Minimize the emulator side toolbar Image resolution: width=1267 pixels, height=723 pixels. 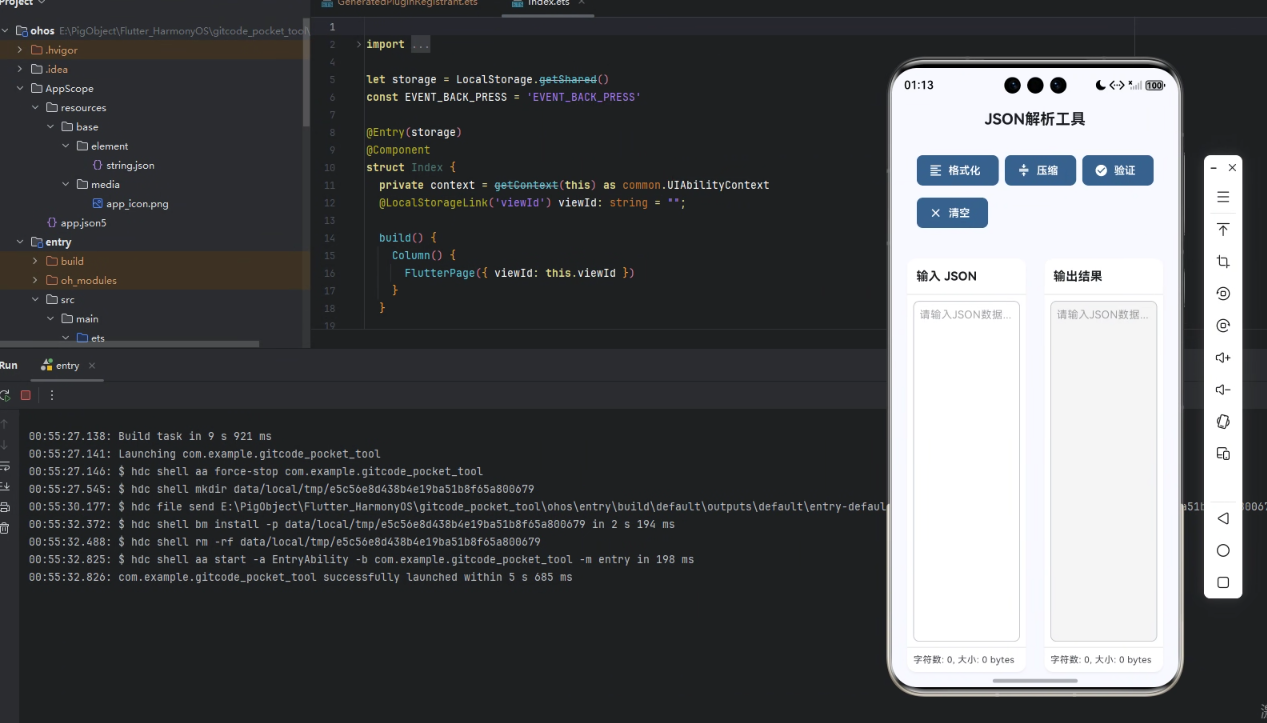coord(1214,168)
